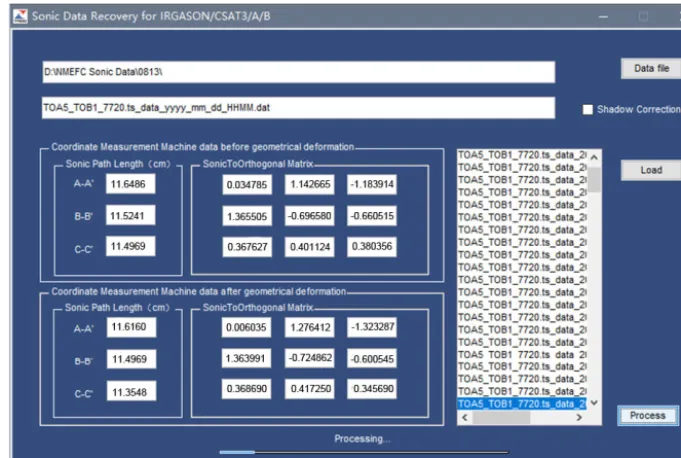Click matrix cell 0.345690
The width and height of the screenshot is (681, 458).
[372, 389]
